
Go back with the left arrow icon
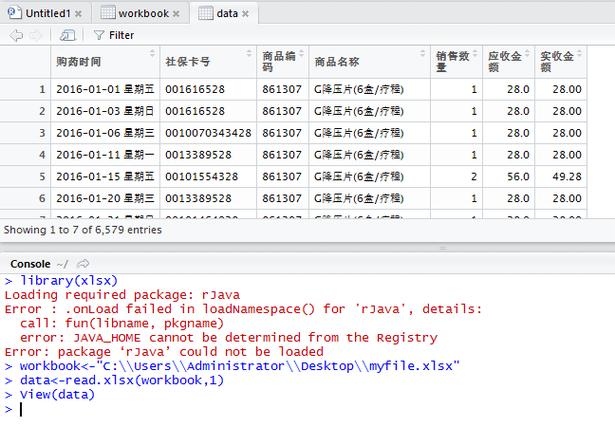[x=16, y=35]
